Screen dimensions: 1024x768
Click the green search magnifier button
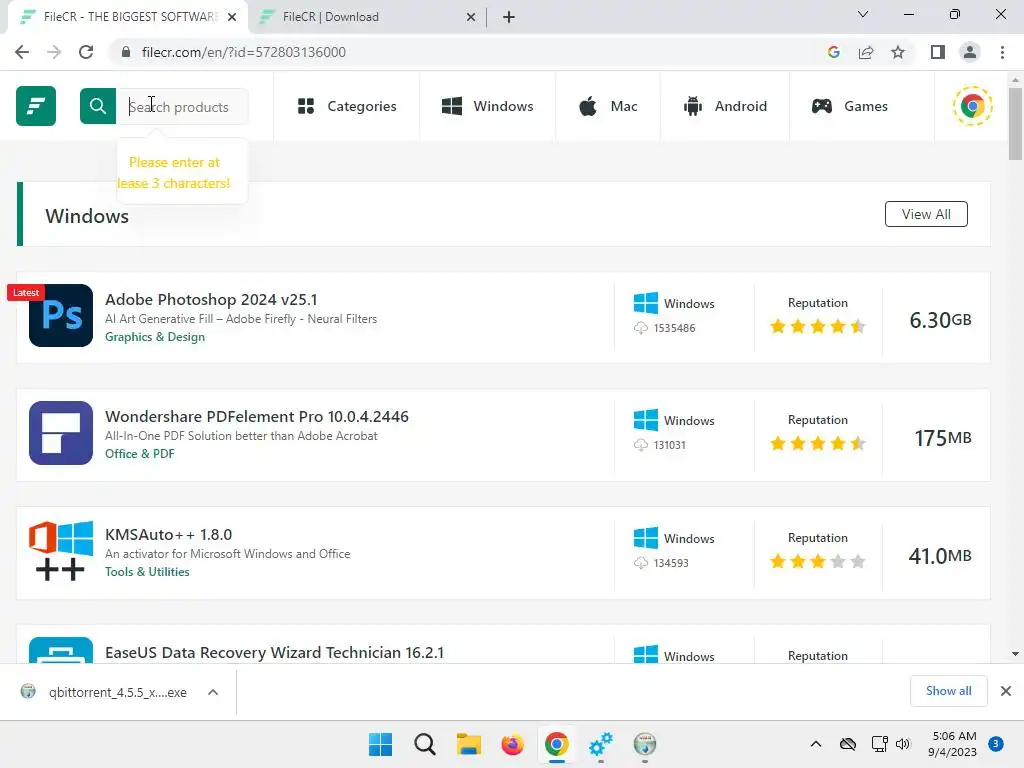(x=98, y=106)
